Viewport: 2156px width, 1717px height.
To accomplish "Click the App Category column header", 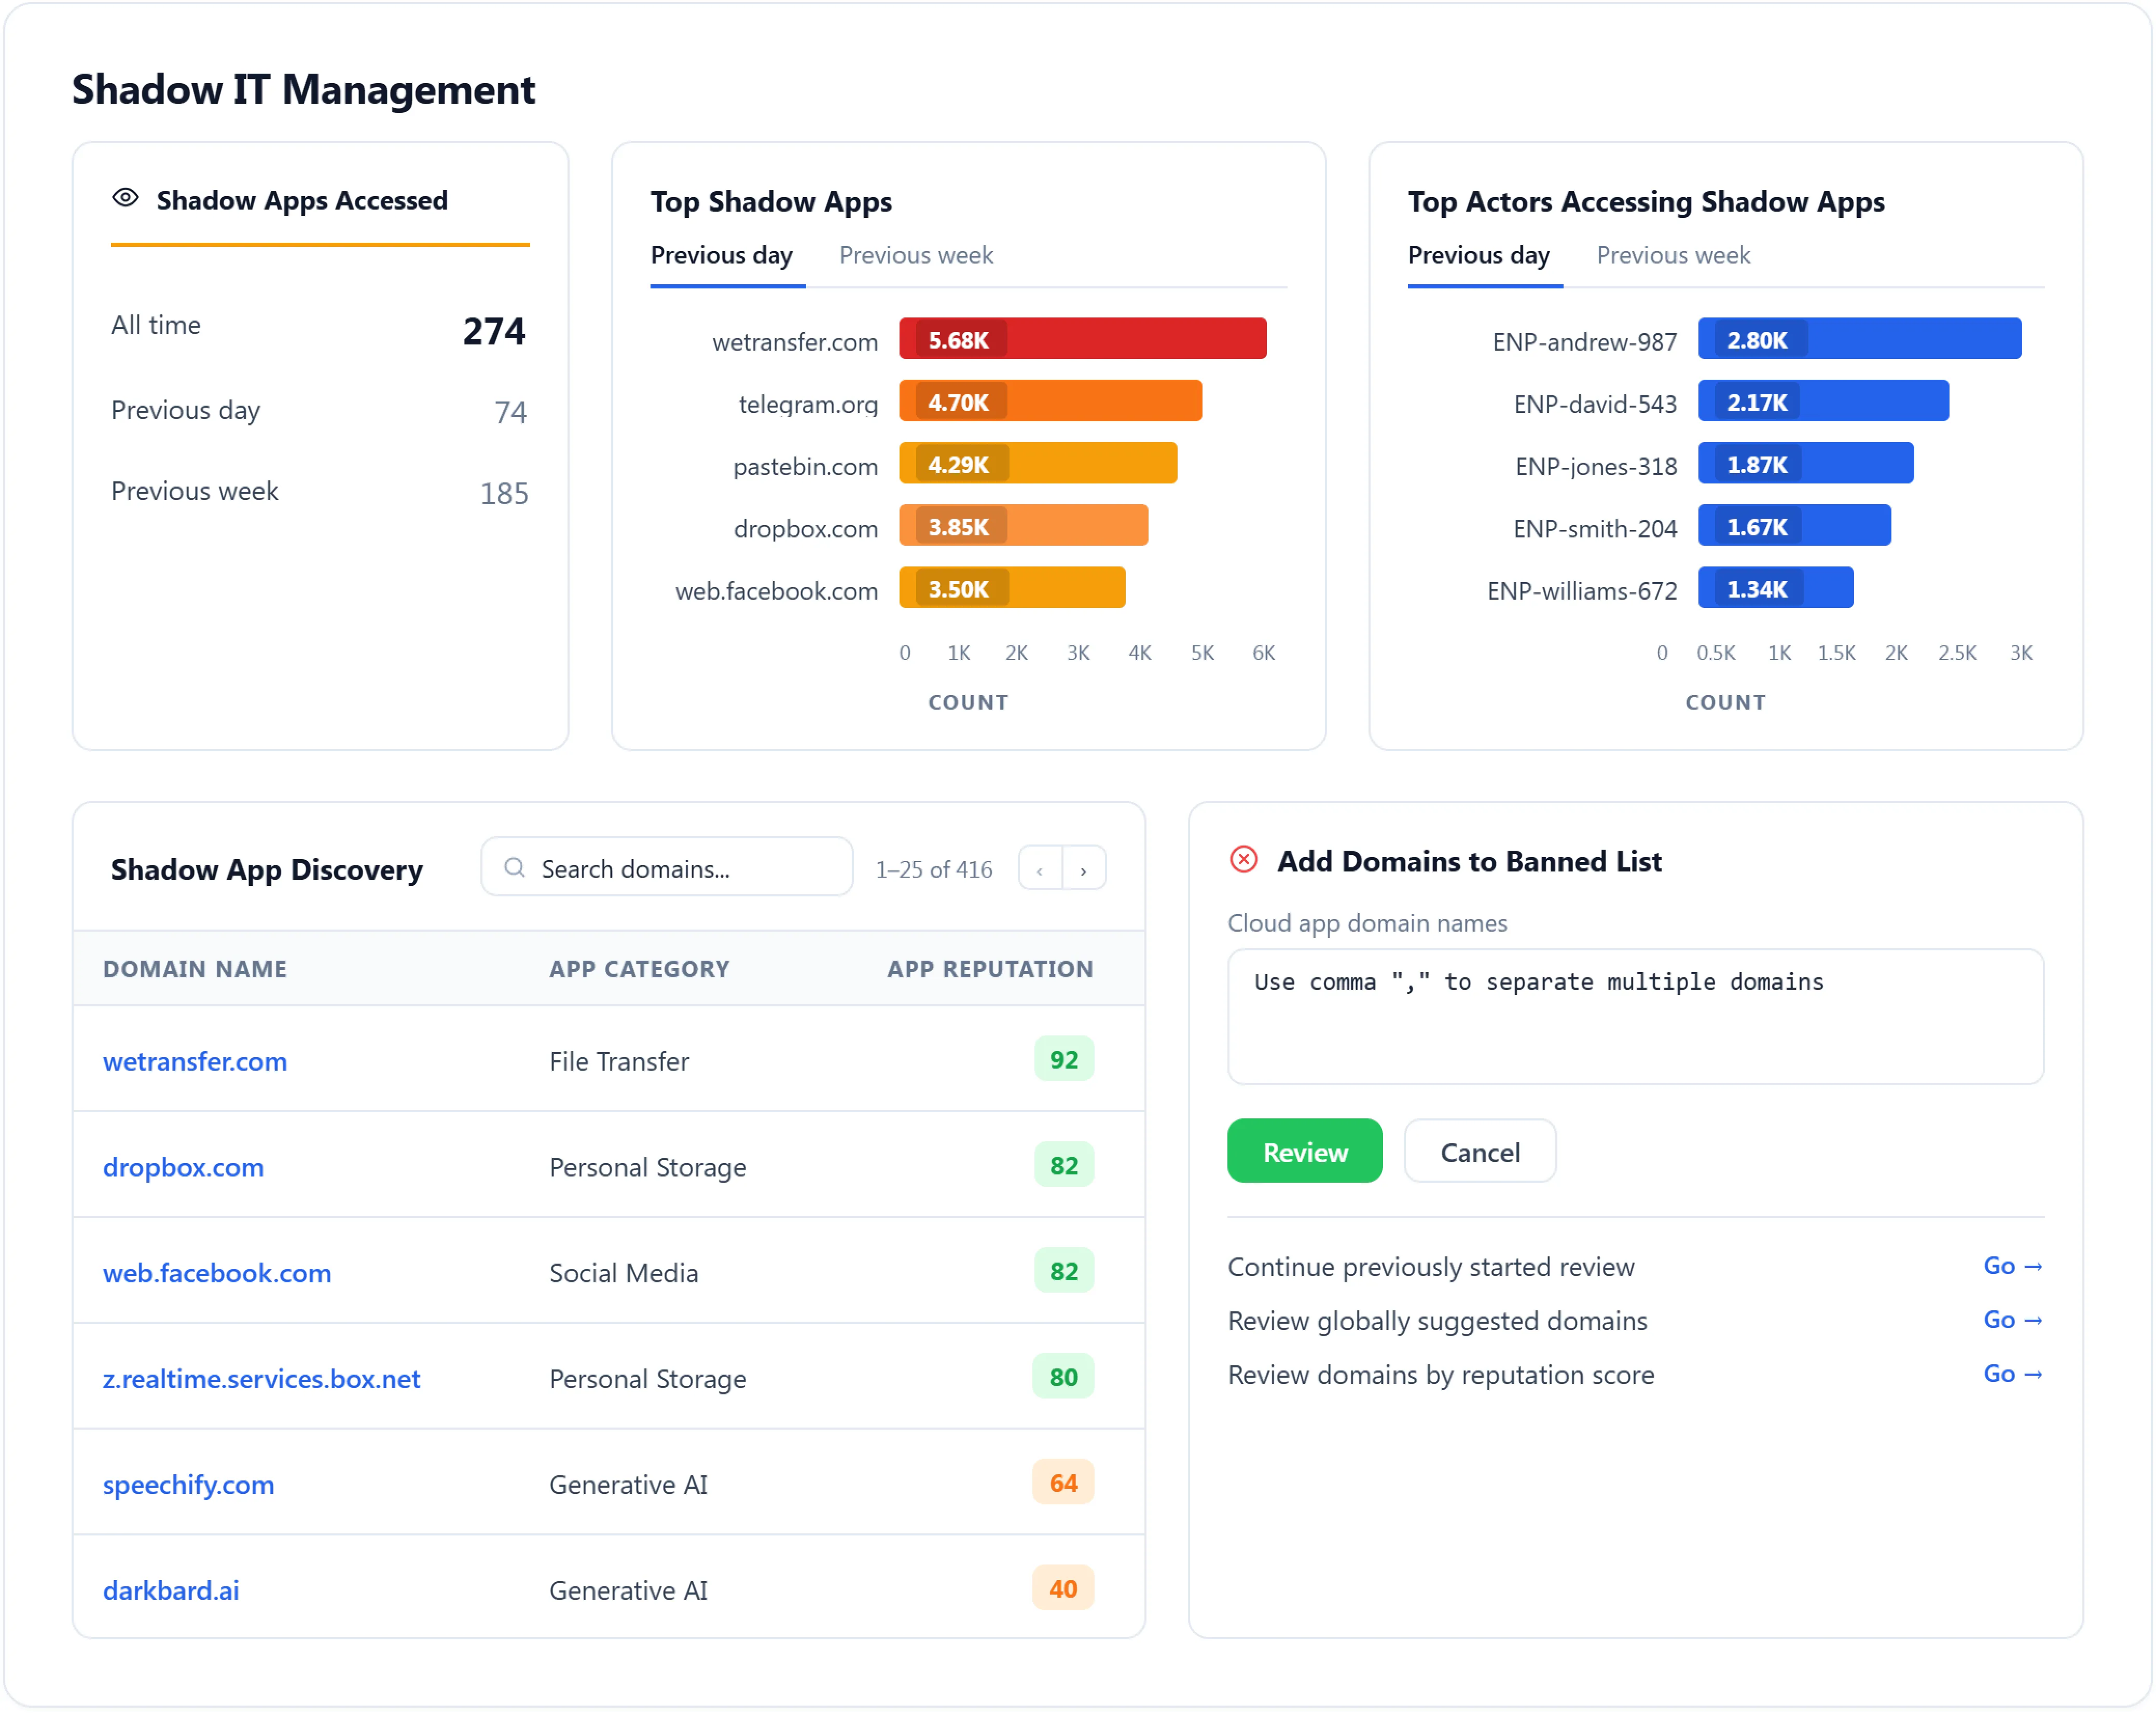I will pos(640,969).
